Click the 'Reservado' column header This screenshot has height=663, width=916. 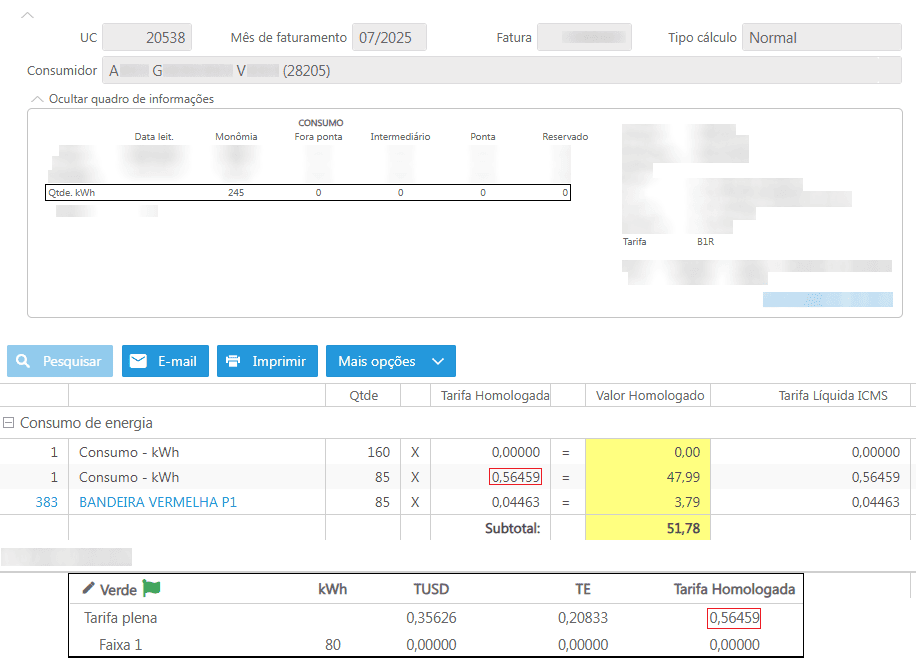coord(565,137)
